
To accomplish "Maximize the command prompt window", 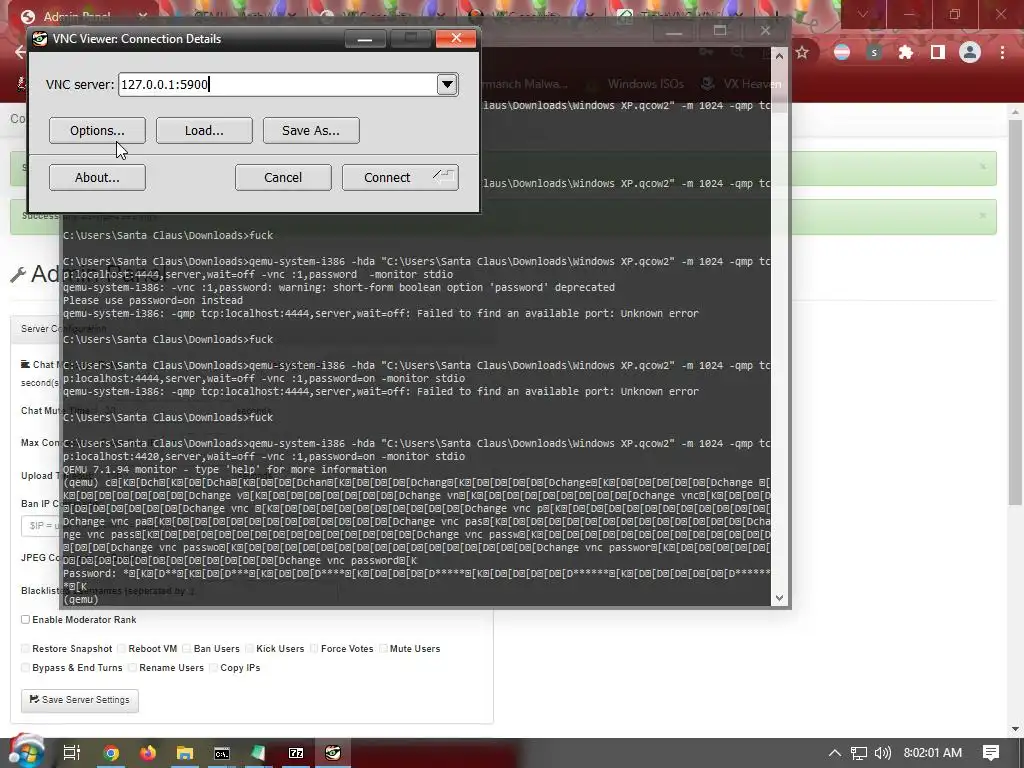I will 720,31.
